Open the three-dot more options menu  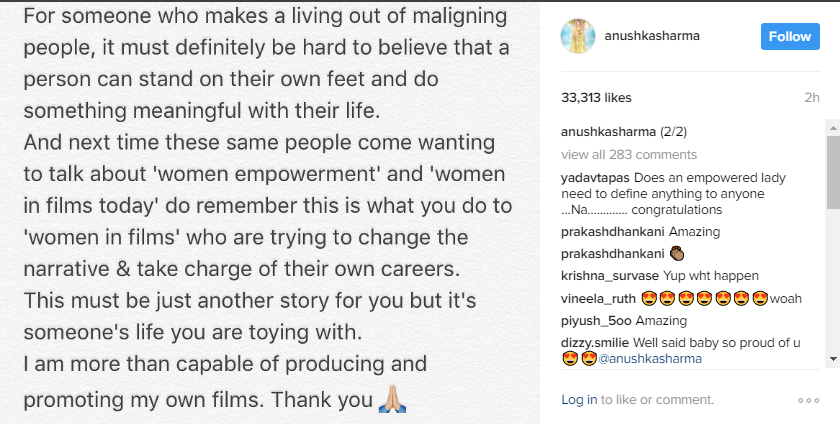(x=809, y=400)
